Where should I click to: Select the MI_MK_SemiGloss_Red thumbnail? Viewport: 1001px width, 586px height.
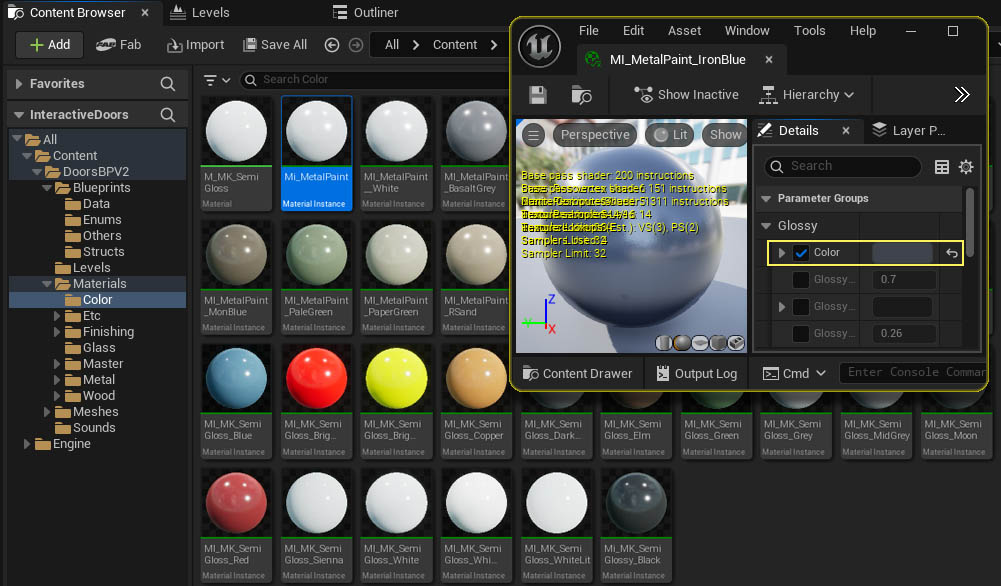(236, 524)
